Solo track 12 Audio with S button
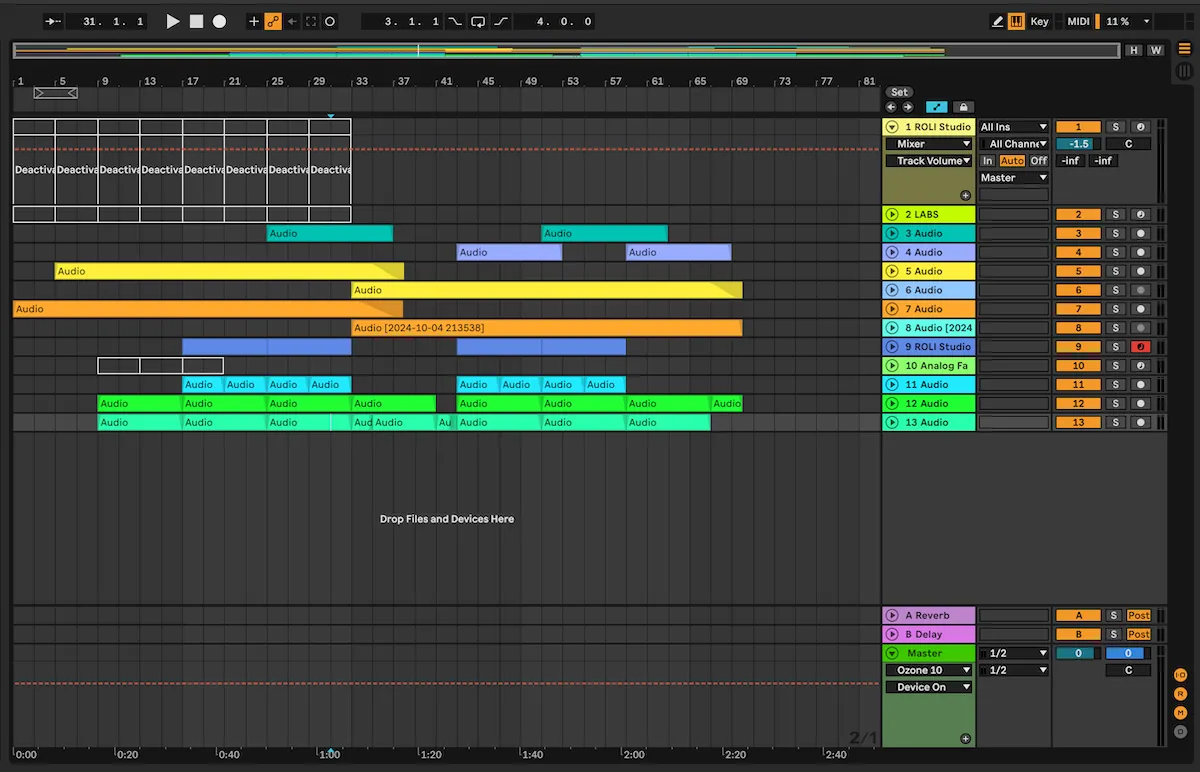The height and width of the screenshot is (772, 1200). pos(1116,404)
